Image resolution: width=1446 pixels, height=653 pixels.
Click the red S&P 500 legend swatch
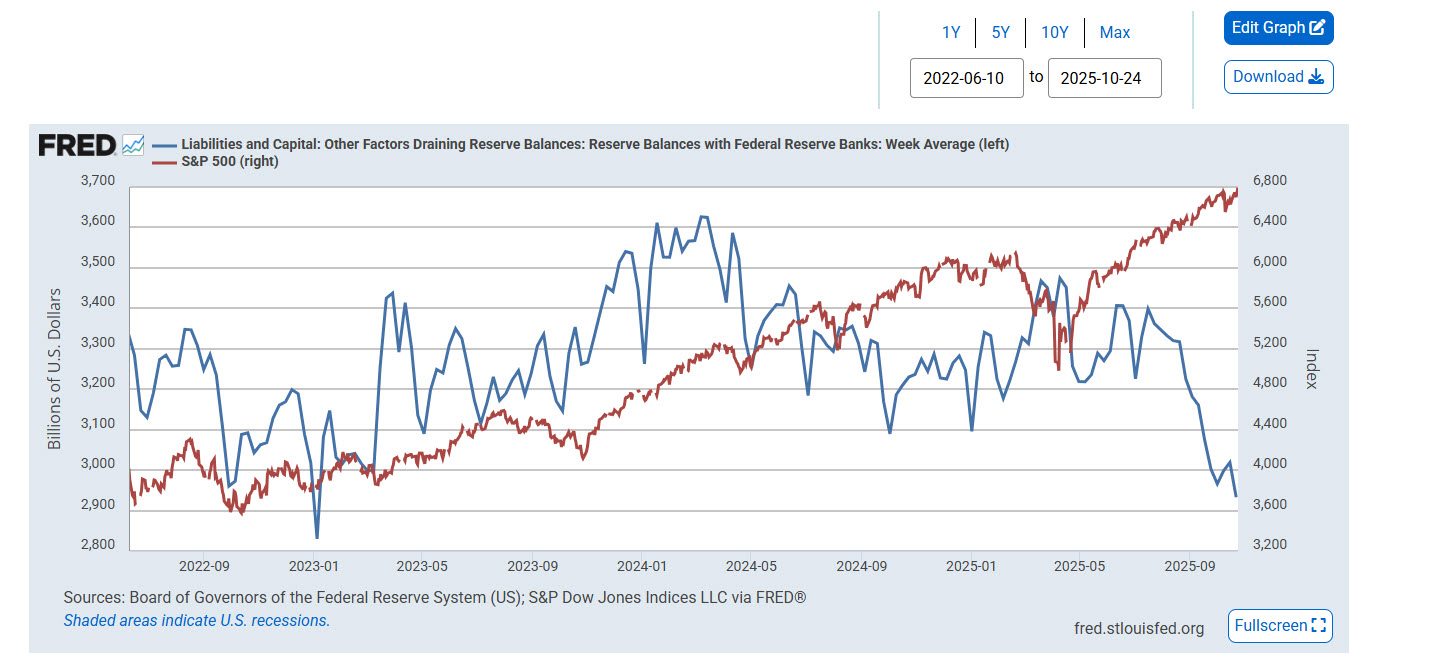pos(163,161)
